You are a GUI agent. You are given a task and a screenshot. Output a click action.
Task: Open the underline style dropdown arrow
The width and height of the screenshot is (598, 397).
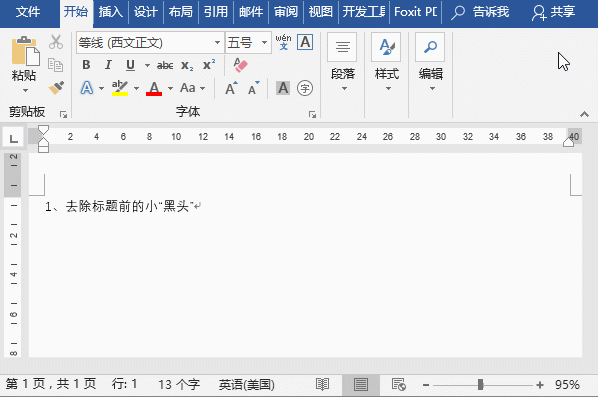tap(147, 66)
